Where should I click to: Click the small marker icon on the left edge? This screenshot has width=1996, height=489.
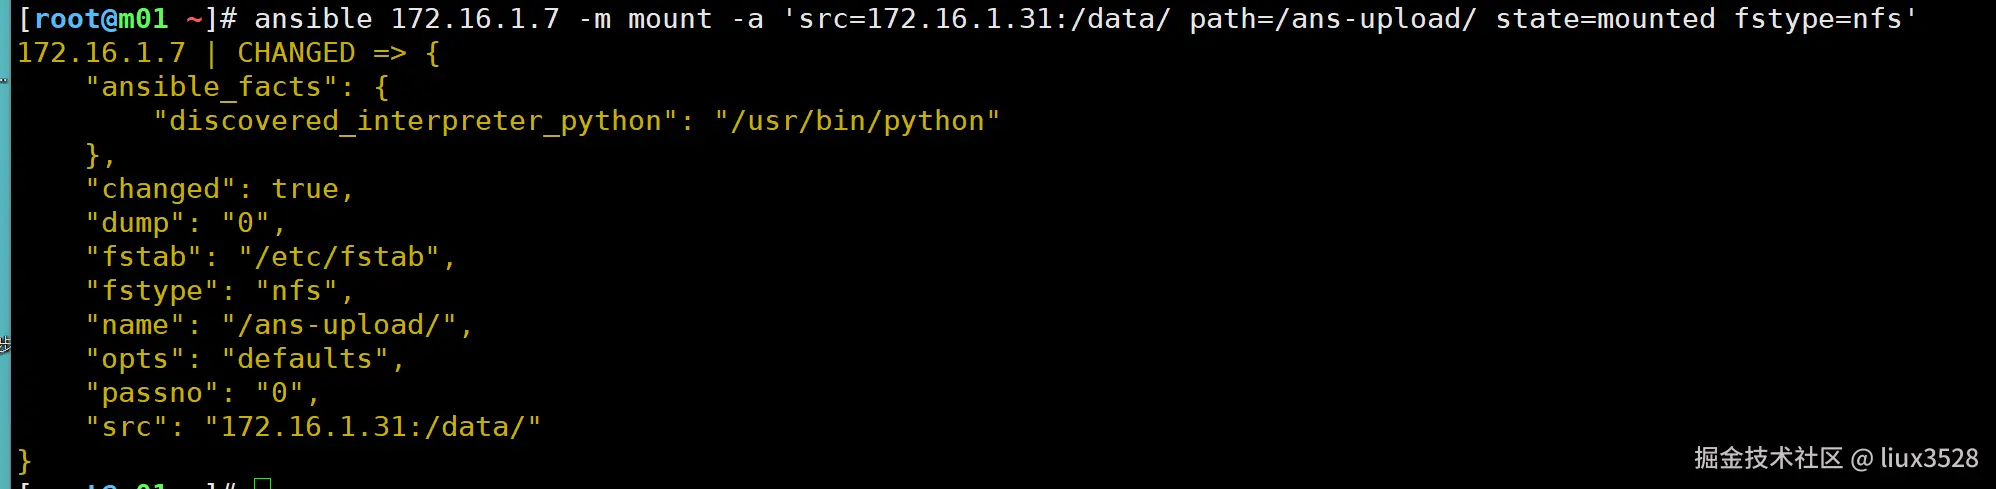coord(5,344)
